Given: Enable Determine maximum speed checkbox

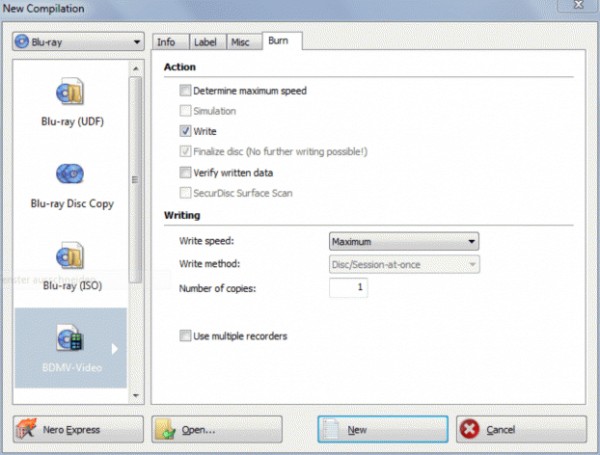Looking at the screenshot, I should pos(185,91).
